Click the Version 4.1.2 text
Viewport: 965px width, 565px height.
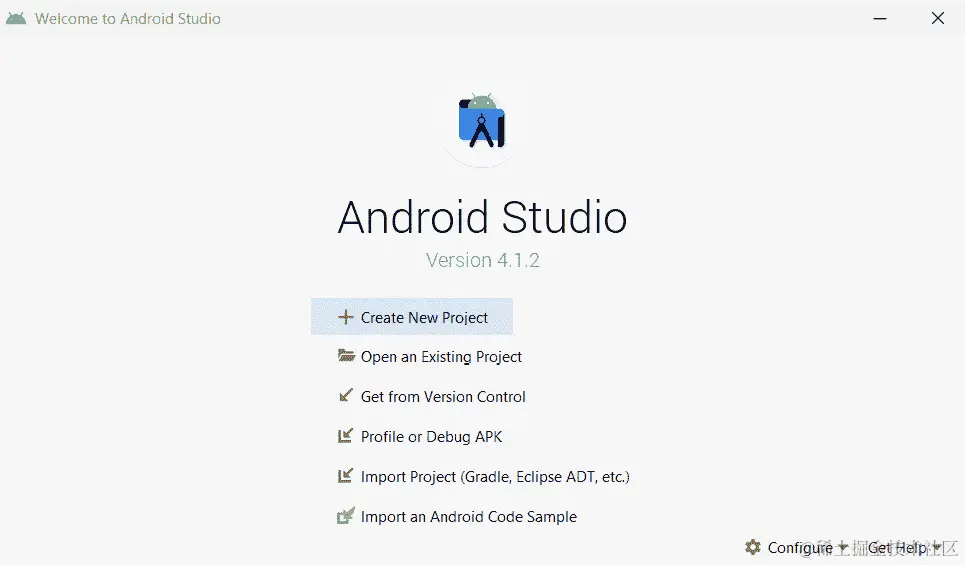pyautogui.click(x=482, y=260)
